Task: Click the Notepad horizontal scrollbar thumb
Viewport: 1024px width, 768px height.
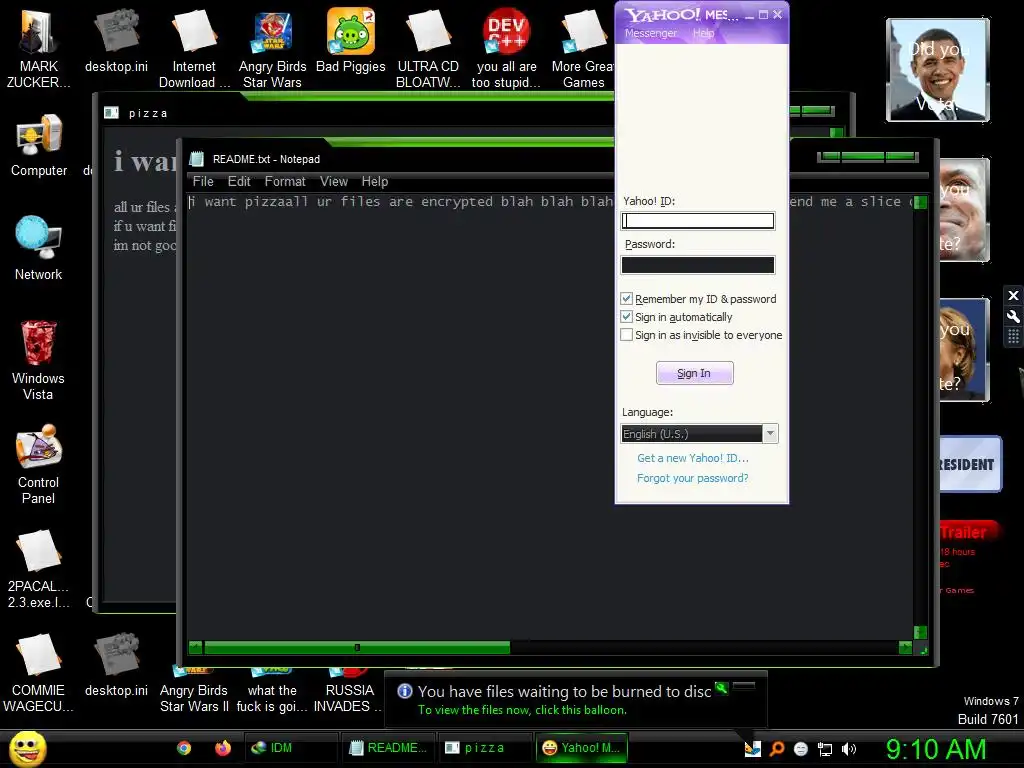Action: [x=357, y=648]
